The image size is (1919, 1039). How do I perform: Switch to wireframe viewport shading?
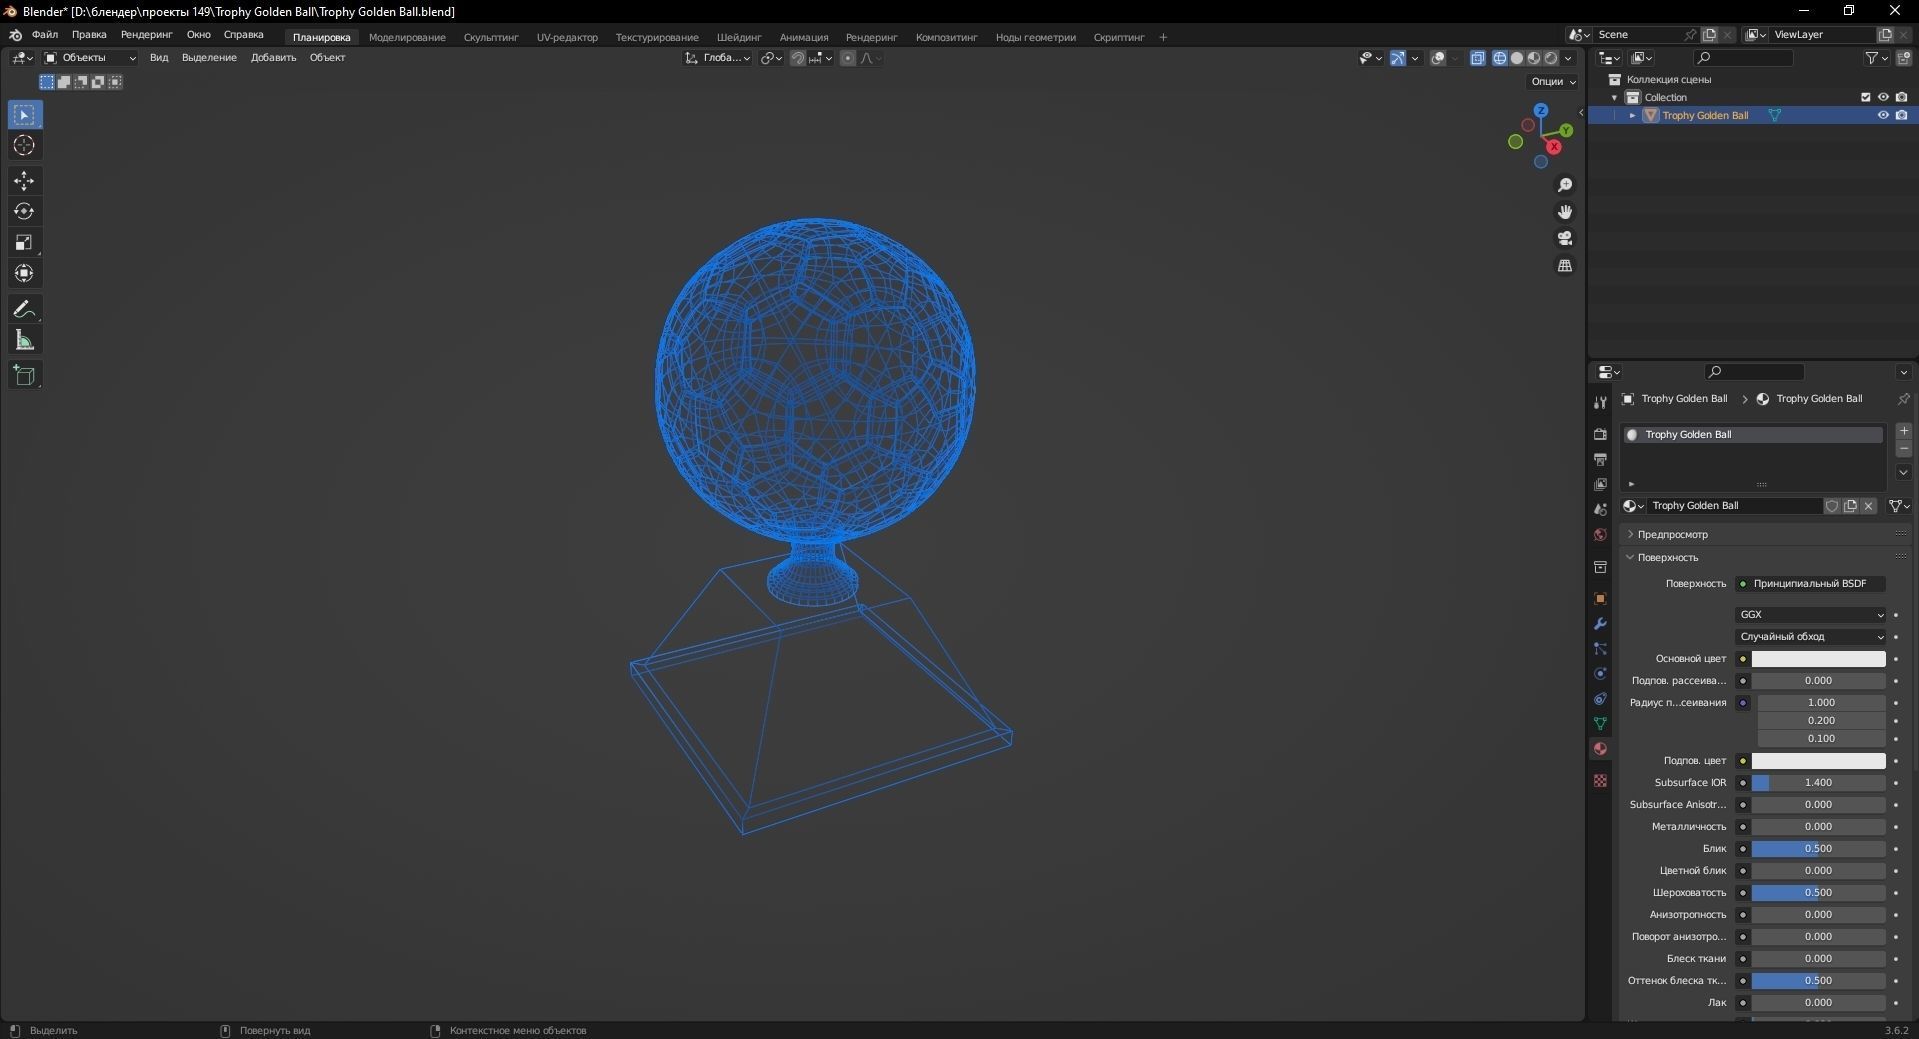[x=1500, y=58]
